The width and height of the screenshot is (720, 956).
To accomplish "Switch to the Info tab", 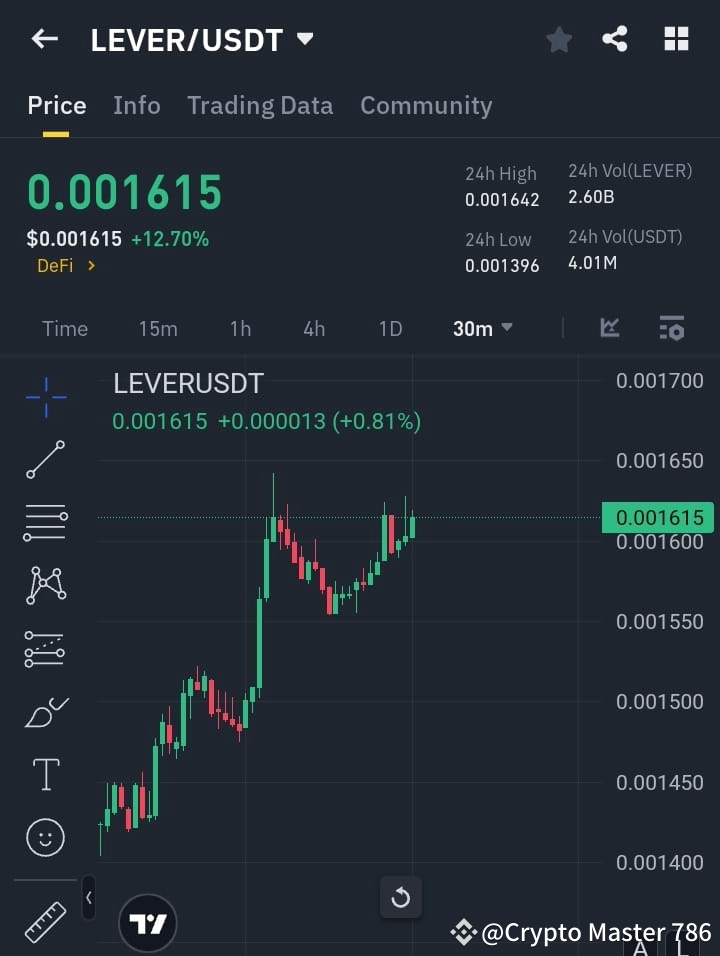I will 137,105.
